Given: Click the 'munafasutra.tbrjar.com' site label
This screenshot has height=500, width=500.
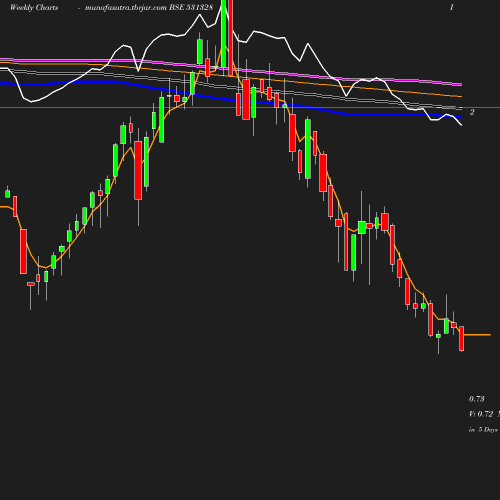Looking at the screenshot, I should (126, 8).
